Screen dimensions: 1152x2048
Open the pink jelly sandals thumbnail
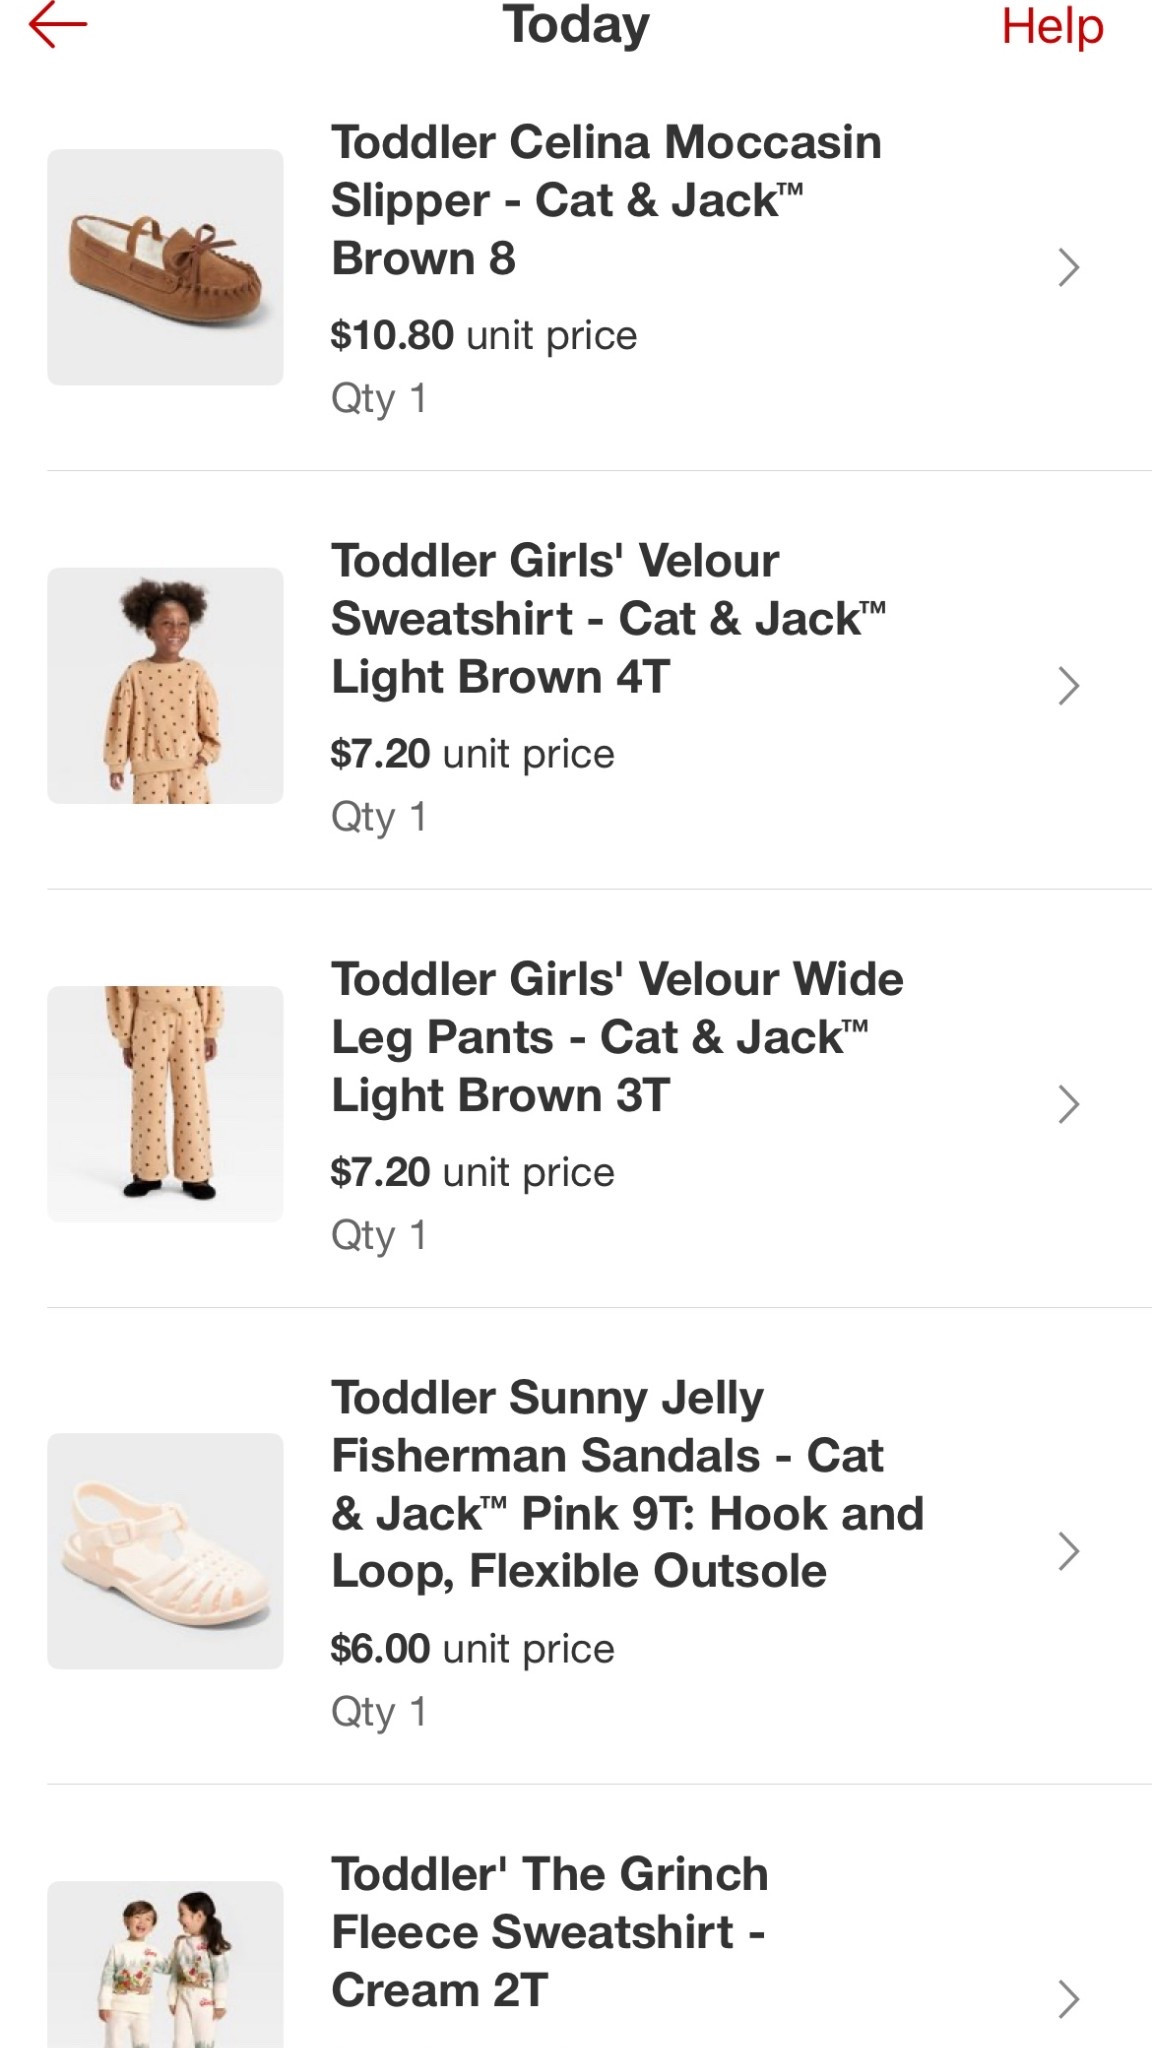pos(165,1551)
